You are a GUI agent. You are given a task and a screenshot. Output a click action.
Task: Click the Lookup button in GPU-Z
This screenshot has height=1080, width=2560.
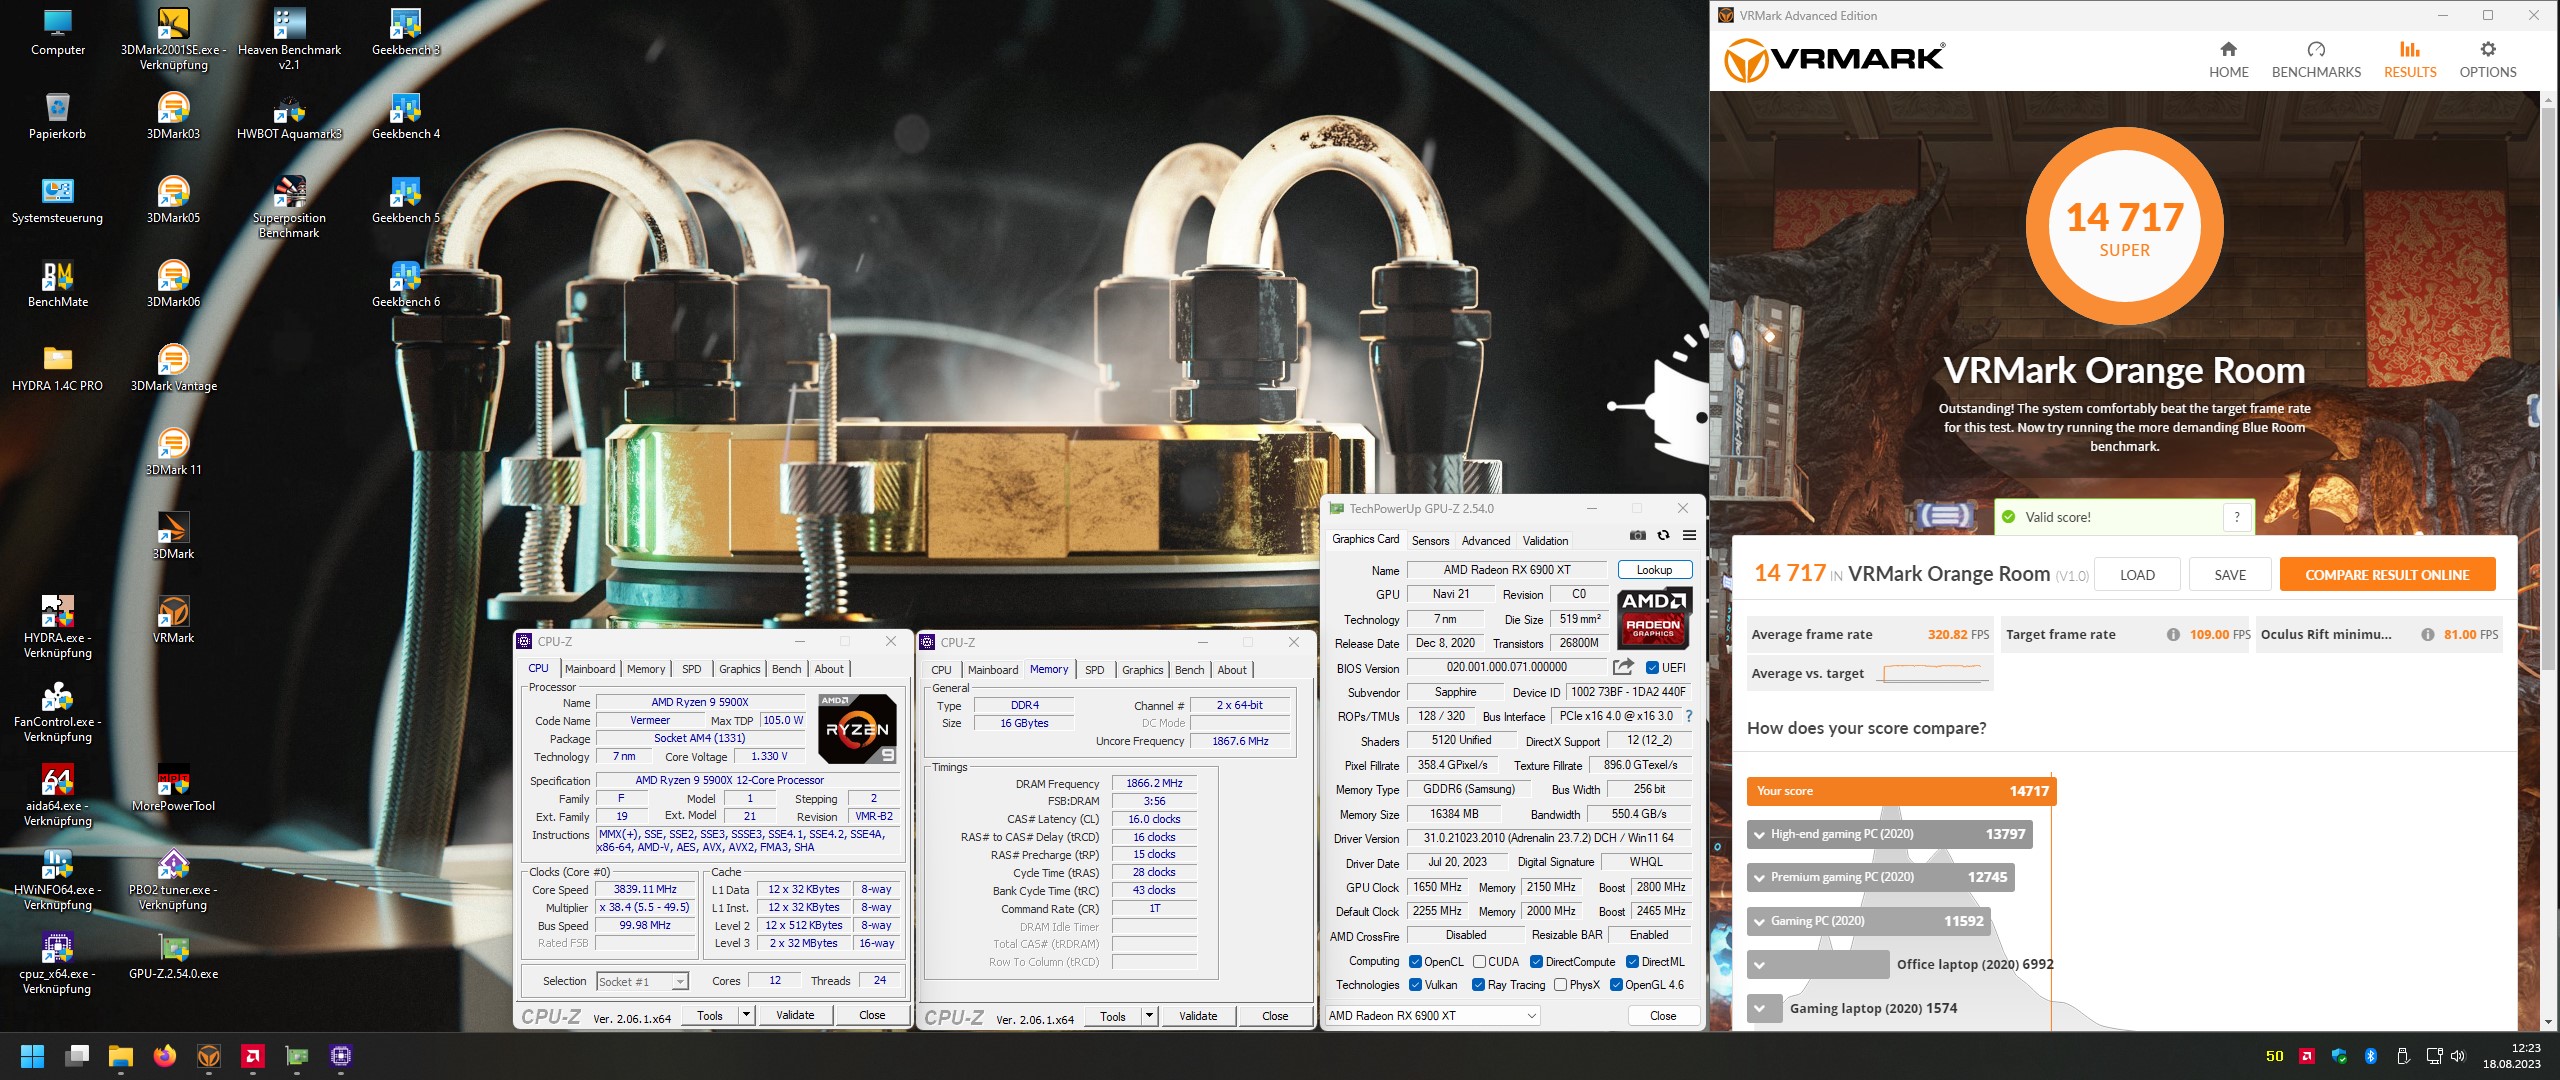pos(1654,570)
